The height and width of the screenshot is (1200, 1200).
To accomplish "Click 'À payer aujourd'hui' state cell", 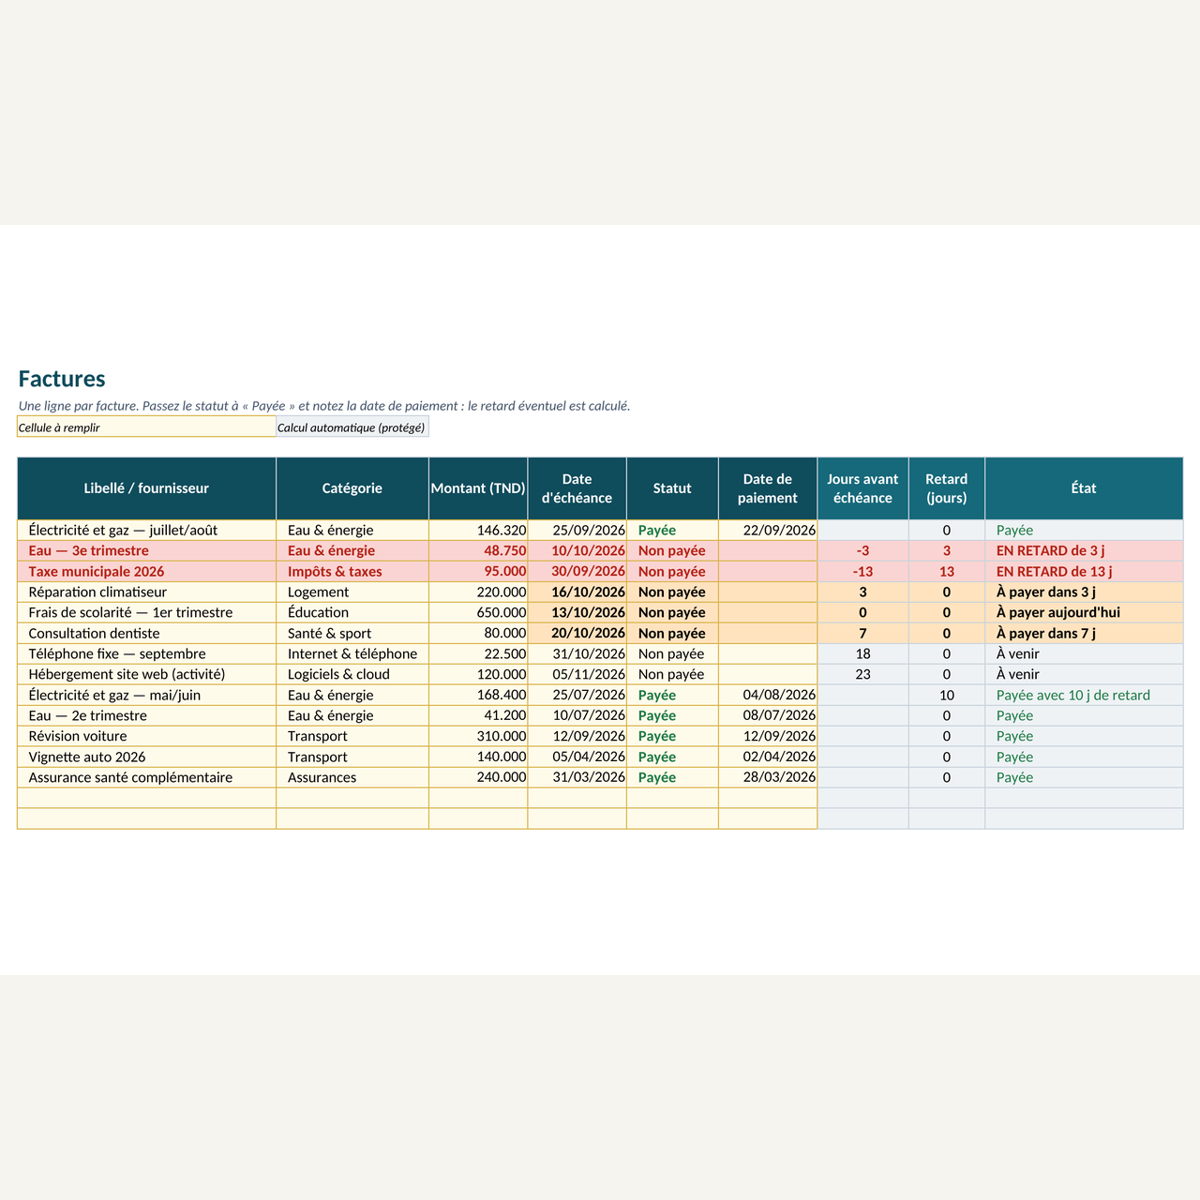I will [x=1084, y=612].
